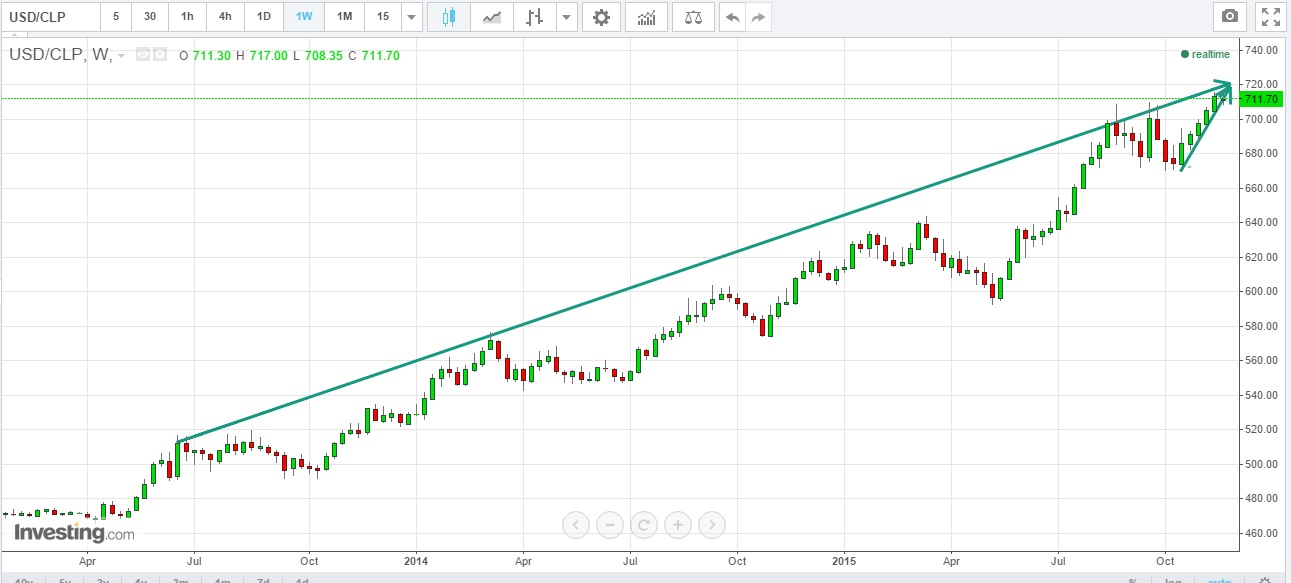The image size is (1291, 583).
Task: Click the 740.00 price axis label
Action: point(1261,50)
